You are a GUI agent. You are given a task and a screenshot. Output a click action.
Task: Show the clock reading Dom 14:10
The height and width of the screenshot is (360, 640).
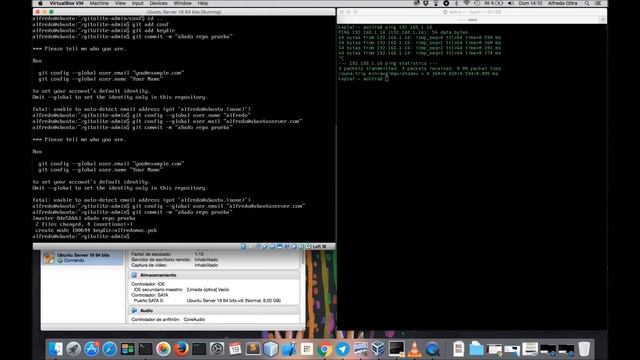(x=531, y=3)
